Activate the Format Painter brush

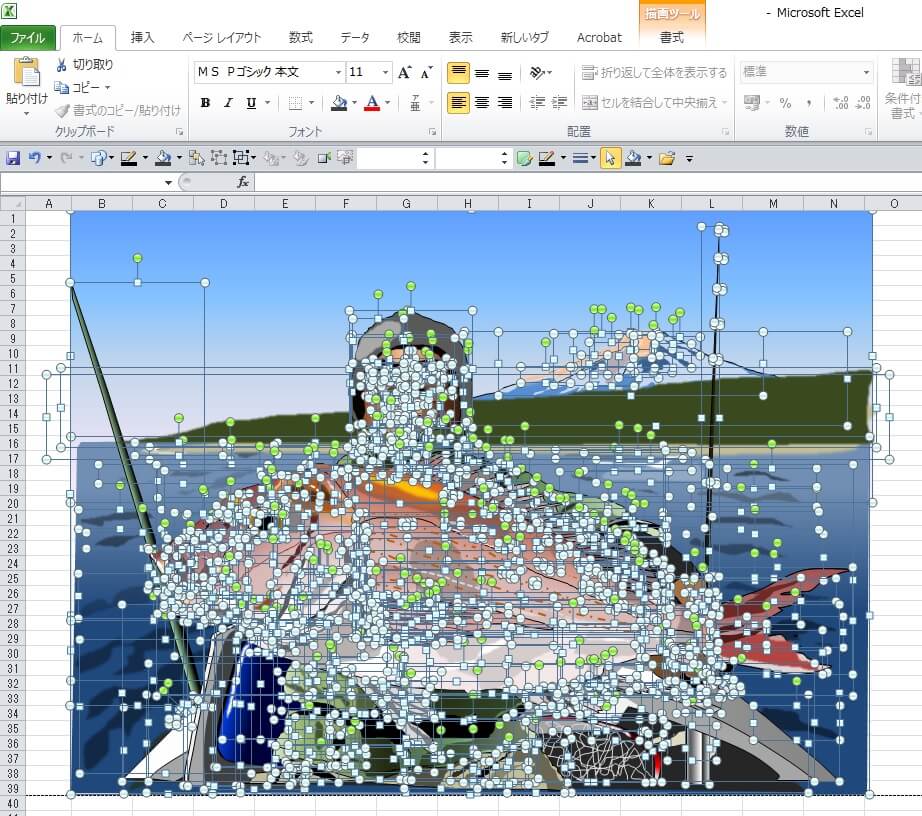pos(62,110)
